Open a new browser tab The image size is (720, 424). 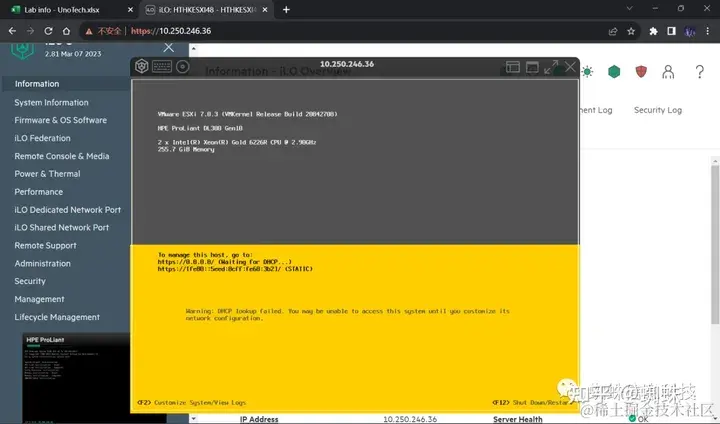tap(286, 10)
